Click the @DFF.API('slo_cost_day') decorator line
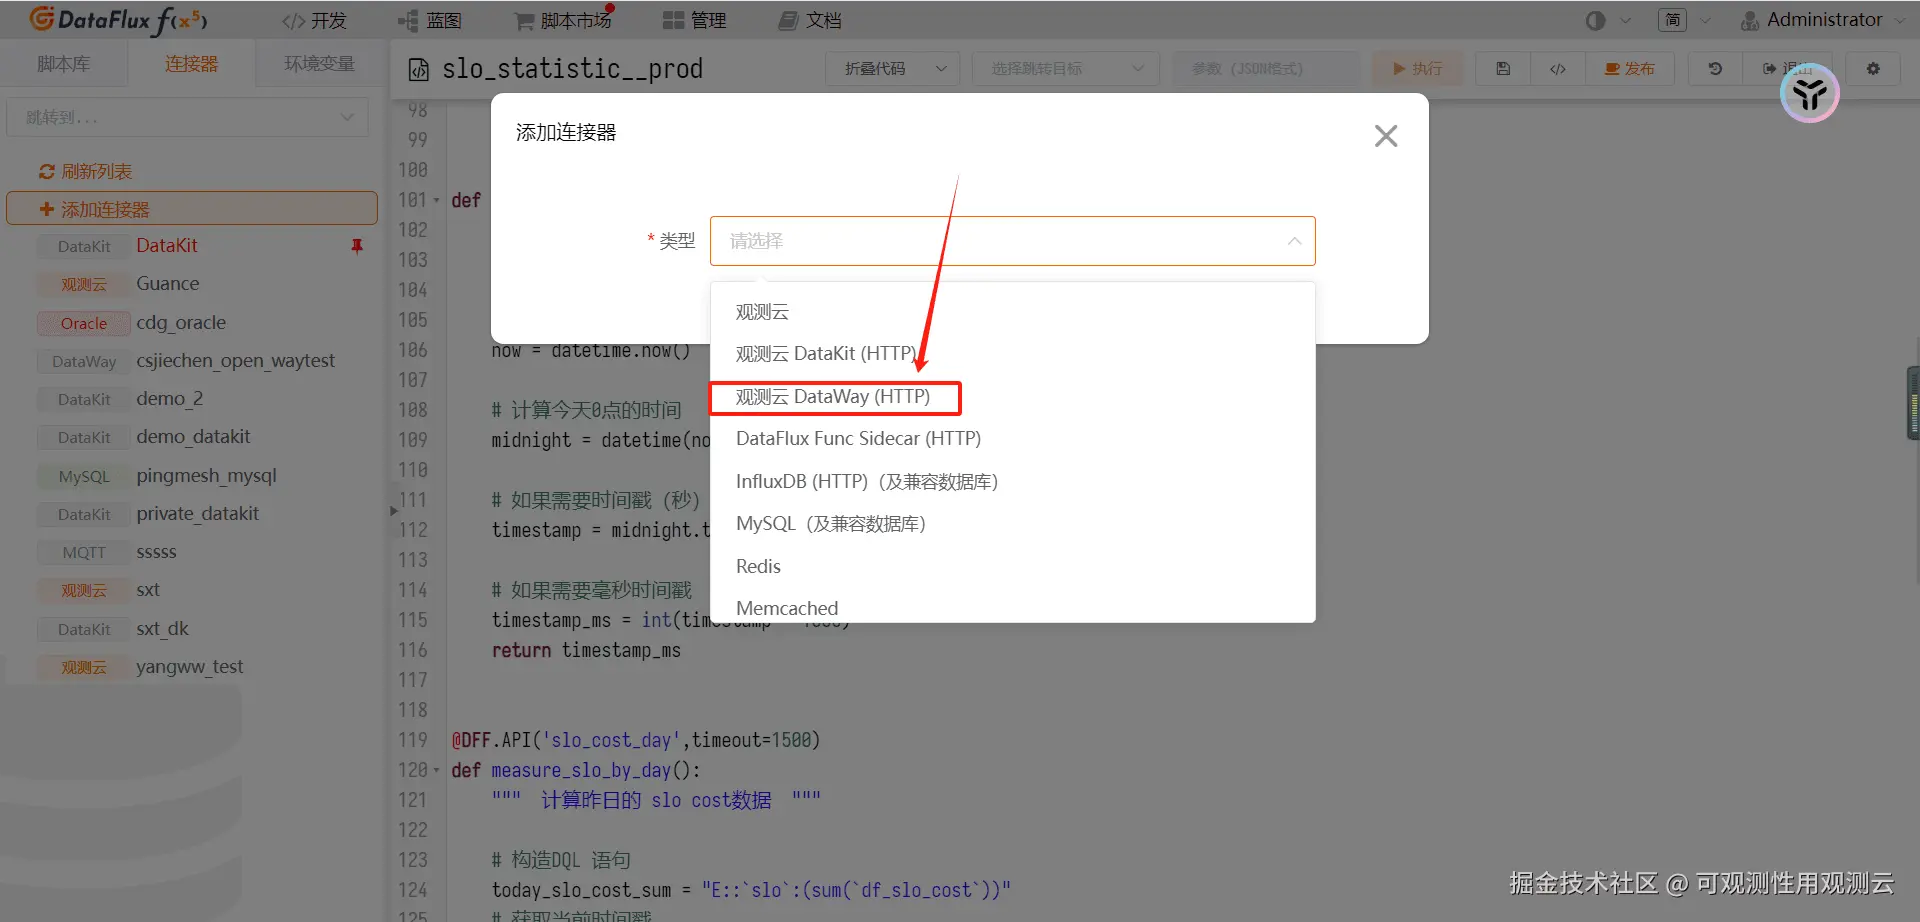The image size is (1920, 922). pyautogui.click(x=636, y=741)
